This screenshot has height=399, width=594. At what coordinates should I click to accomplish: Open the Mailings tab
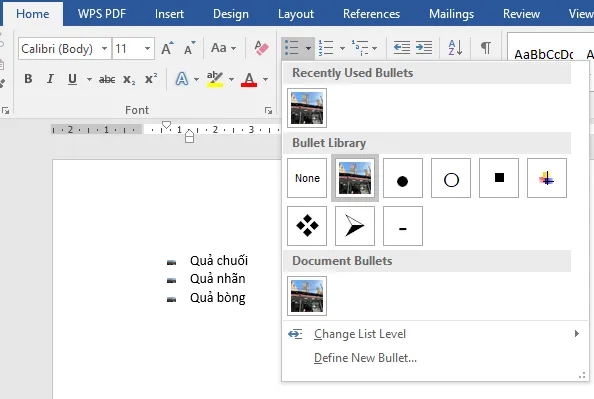coord(451,14)
